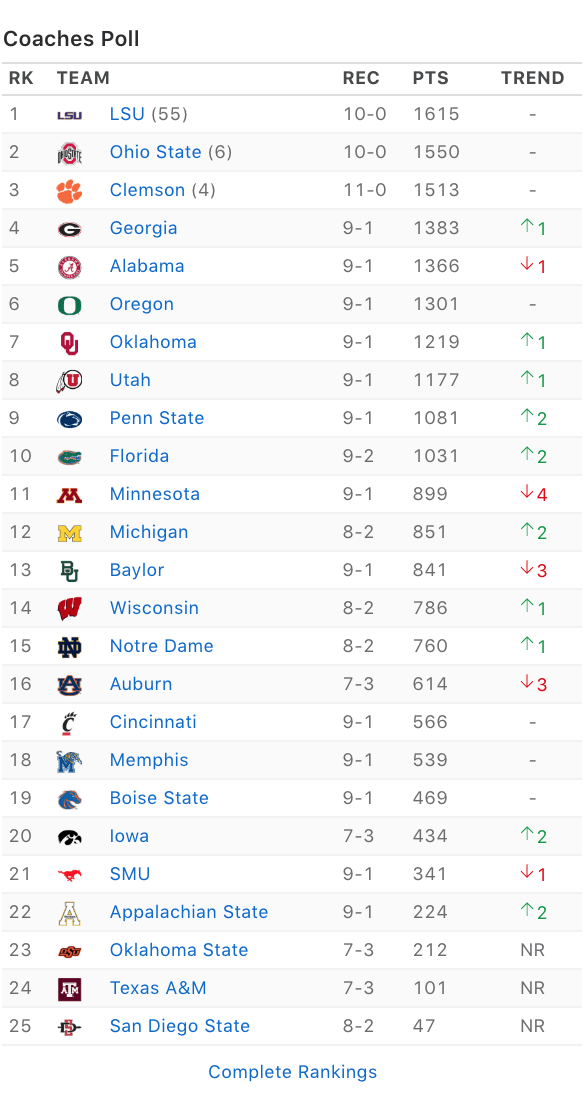Select the Notre Dame ND logo
This screenshot has width=588, height=1098.
click(69, 646)
